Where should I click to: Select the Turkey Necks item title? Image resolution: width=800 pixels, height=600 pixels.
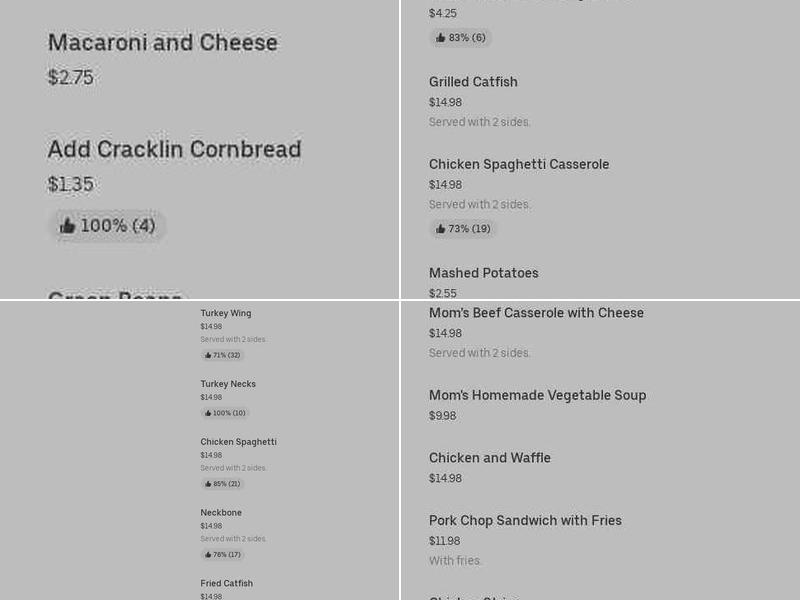point(228,384)
